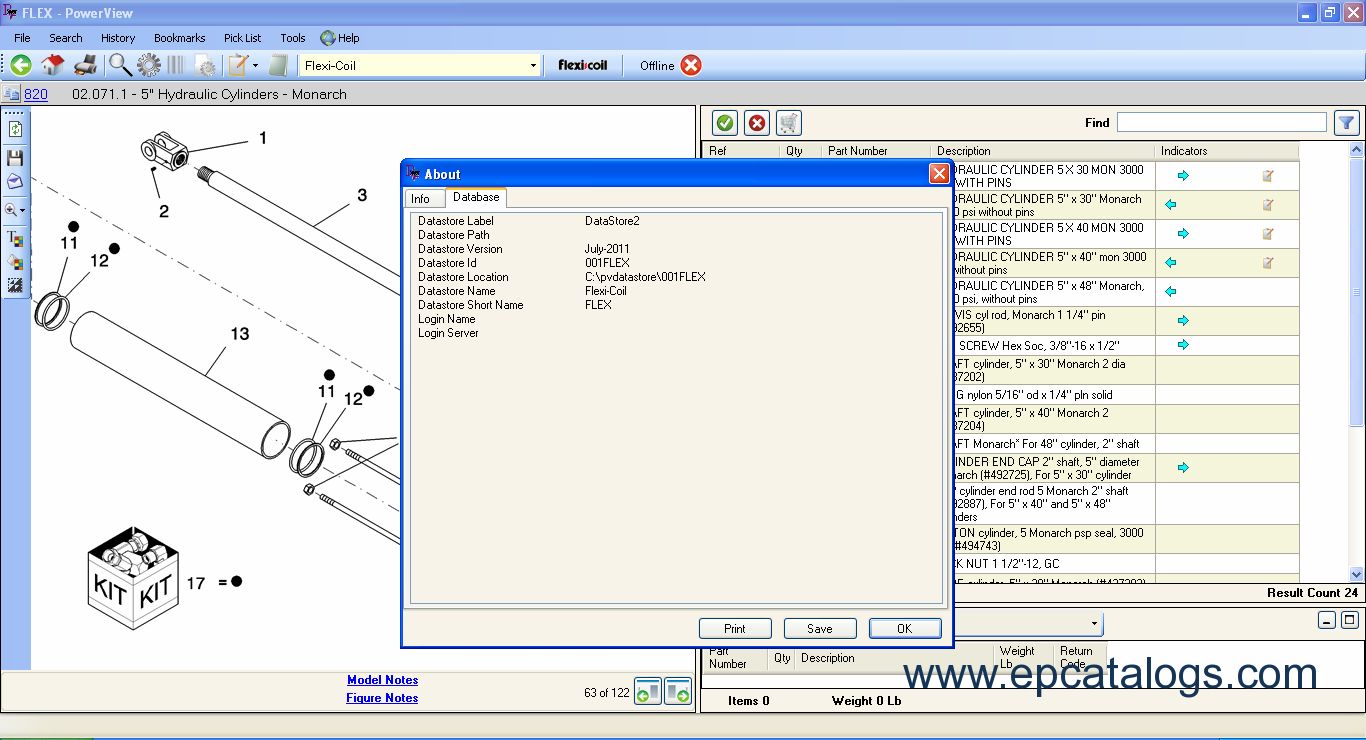Viewport: 1366px width, 740px height.
Task: Email the illustration with the envelope icon
Action: pos(15,181)
